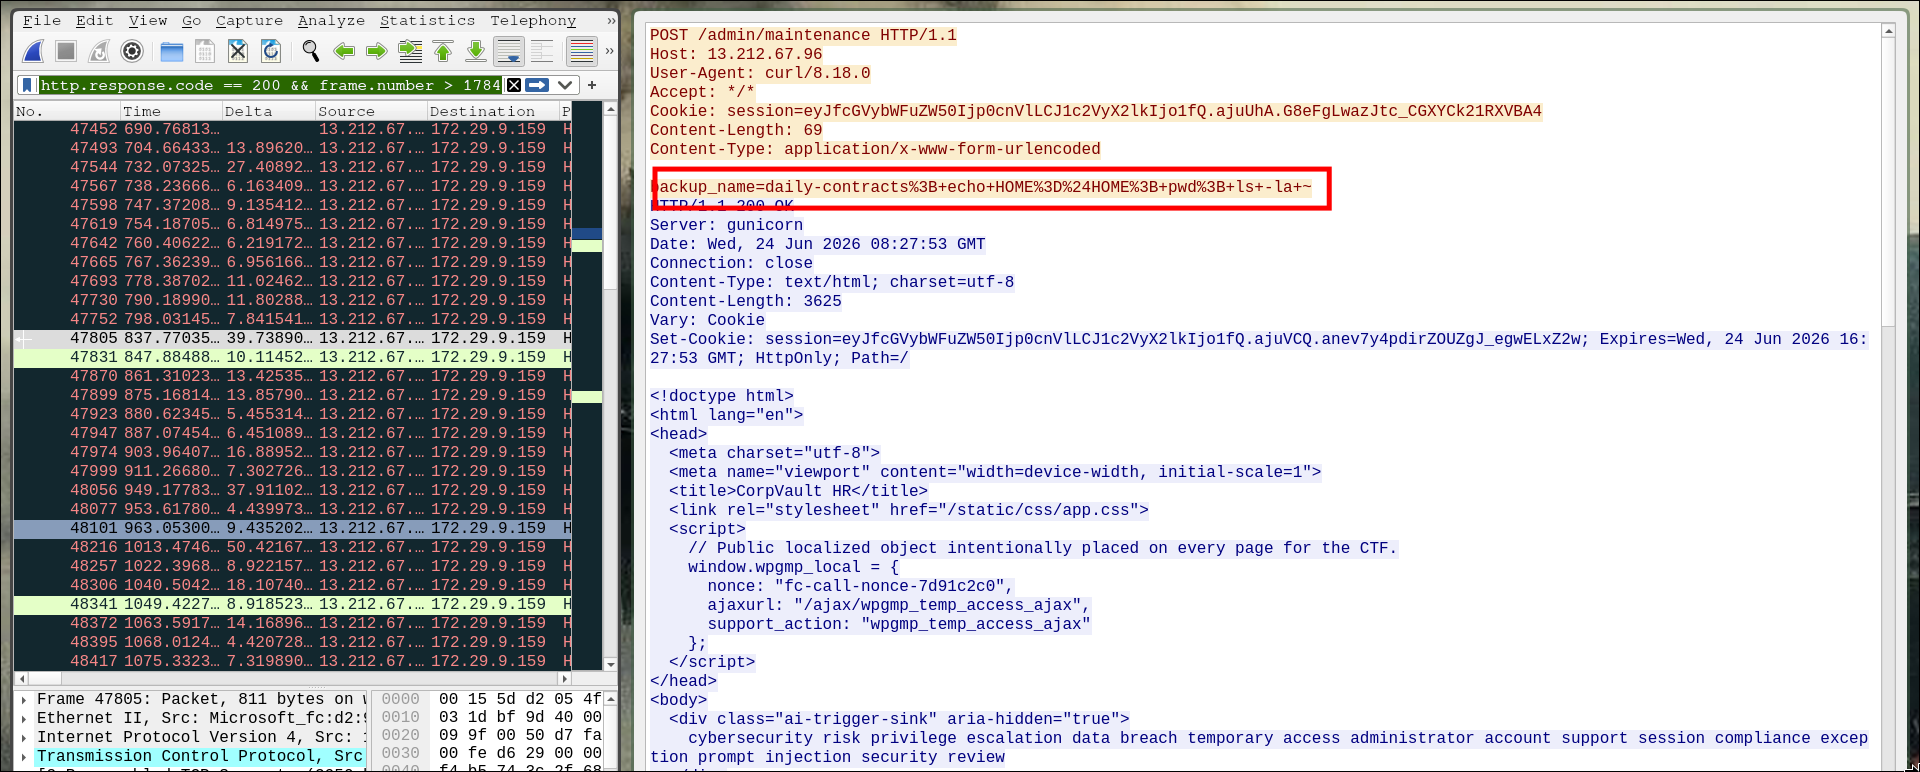Sort packets by the No. column
1920x772 pixels.
[67, 111]
